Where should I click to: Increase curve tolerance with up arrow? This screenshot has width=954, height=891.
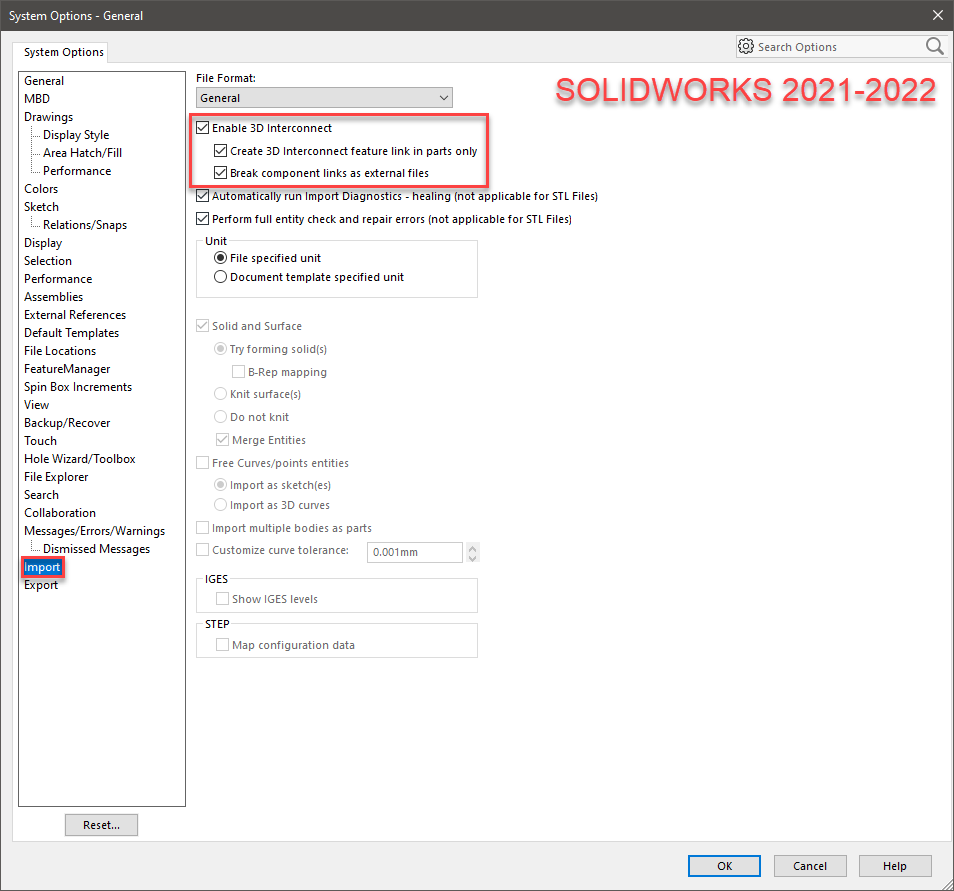tap(473, 548)
